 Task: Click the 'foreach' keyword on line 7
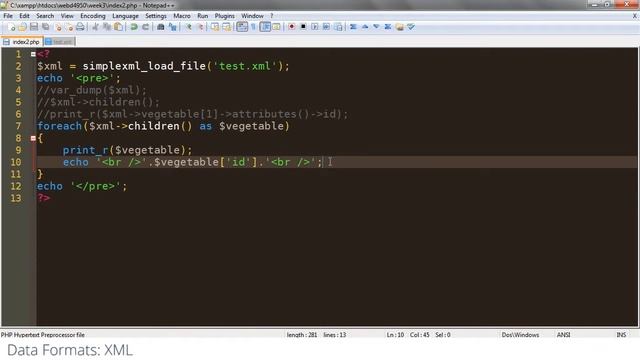pyautogui.click(x=59, y=126)
